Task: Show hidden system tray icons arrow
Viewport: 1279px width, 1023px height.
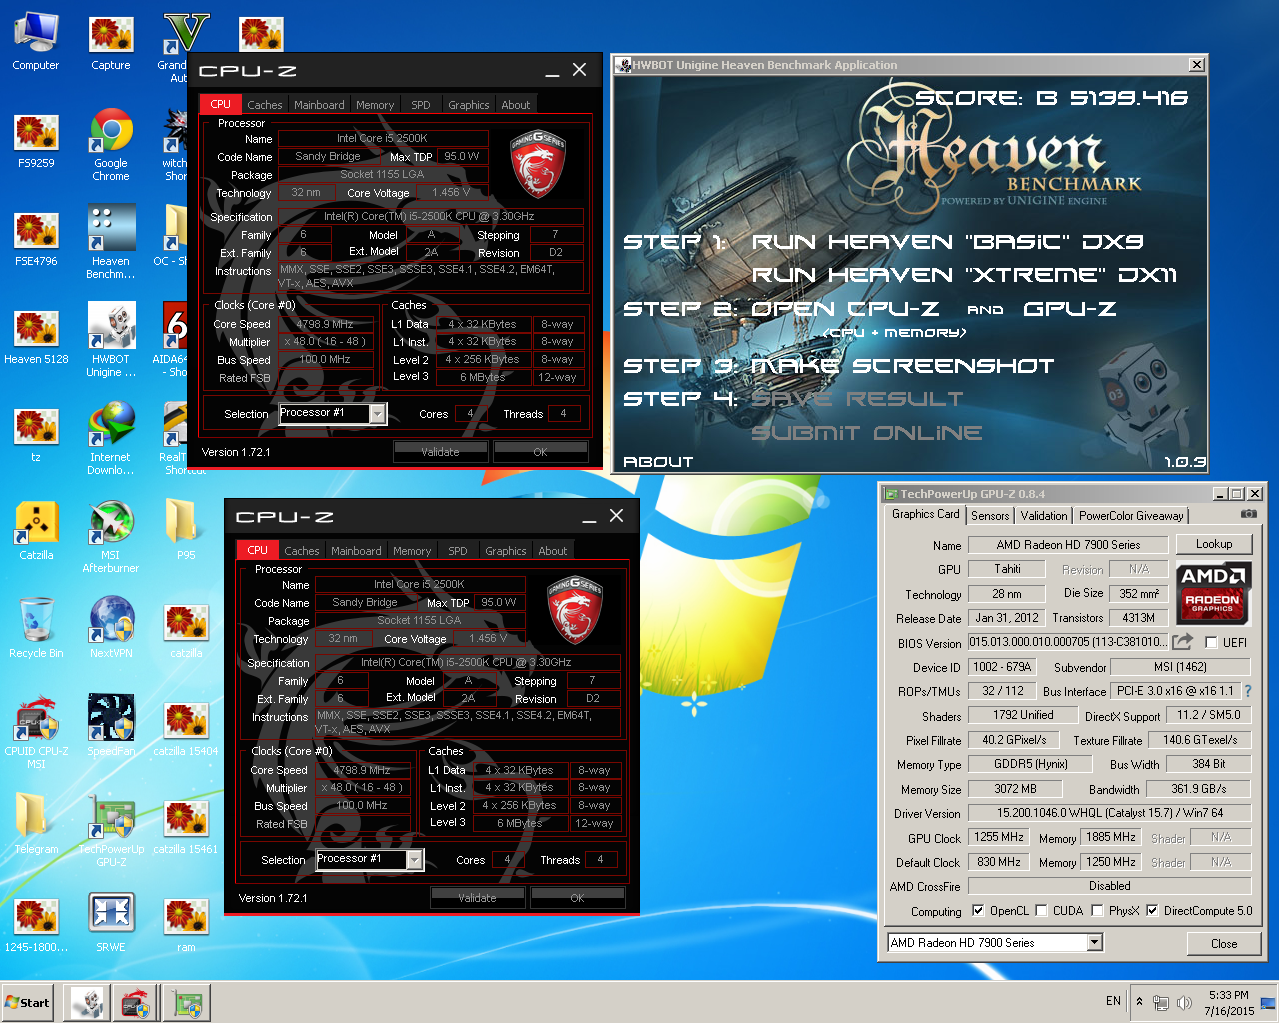Action: [x=1139, y=1001]
